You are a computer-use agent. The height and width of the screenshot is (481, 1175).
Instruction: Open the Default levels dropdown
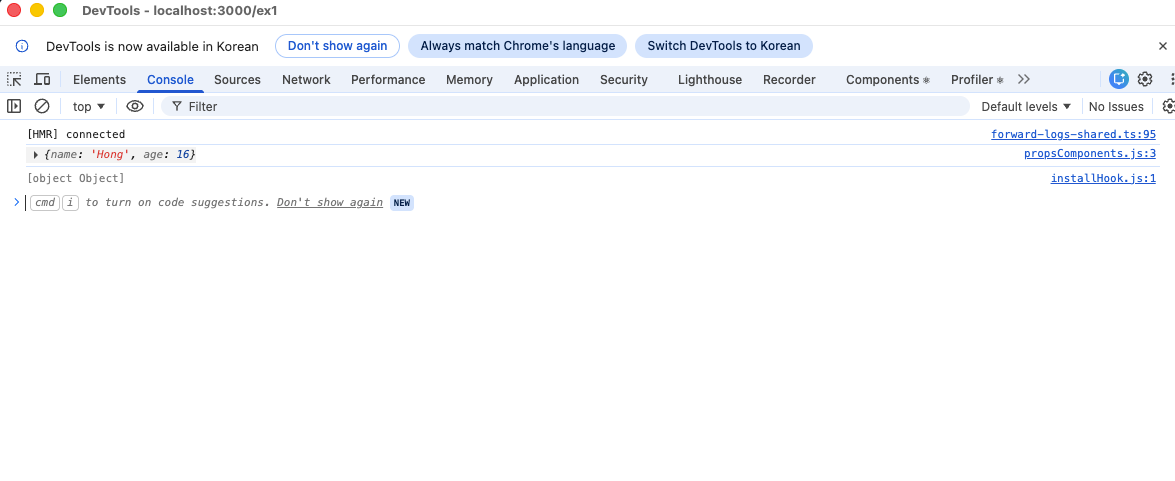coord(1026,106)
